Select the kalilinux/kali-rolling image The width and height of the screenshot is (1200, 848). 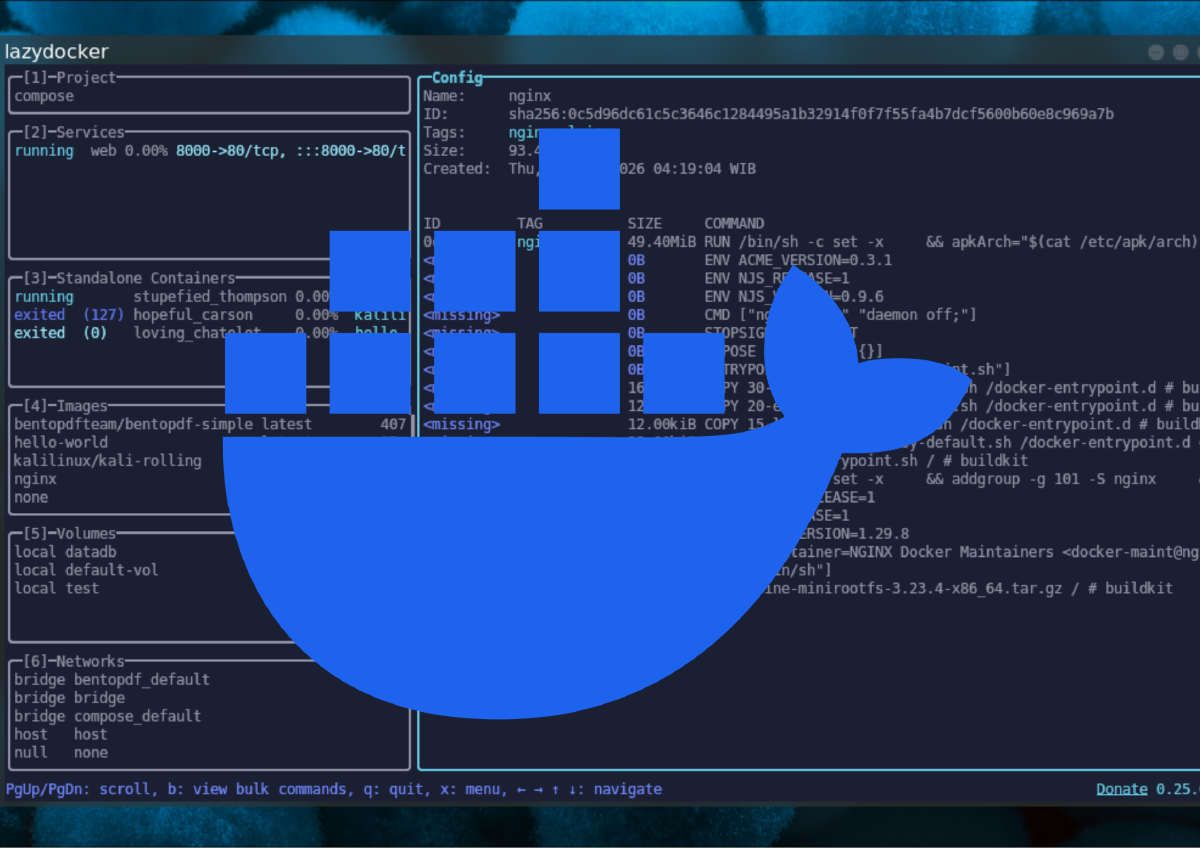[107, 461]
